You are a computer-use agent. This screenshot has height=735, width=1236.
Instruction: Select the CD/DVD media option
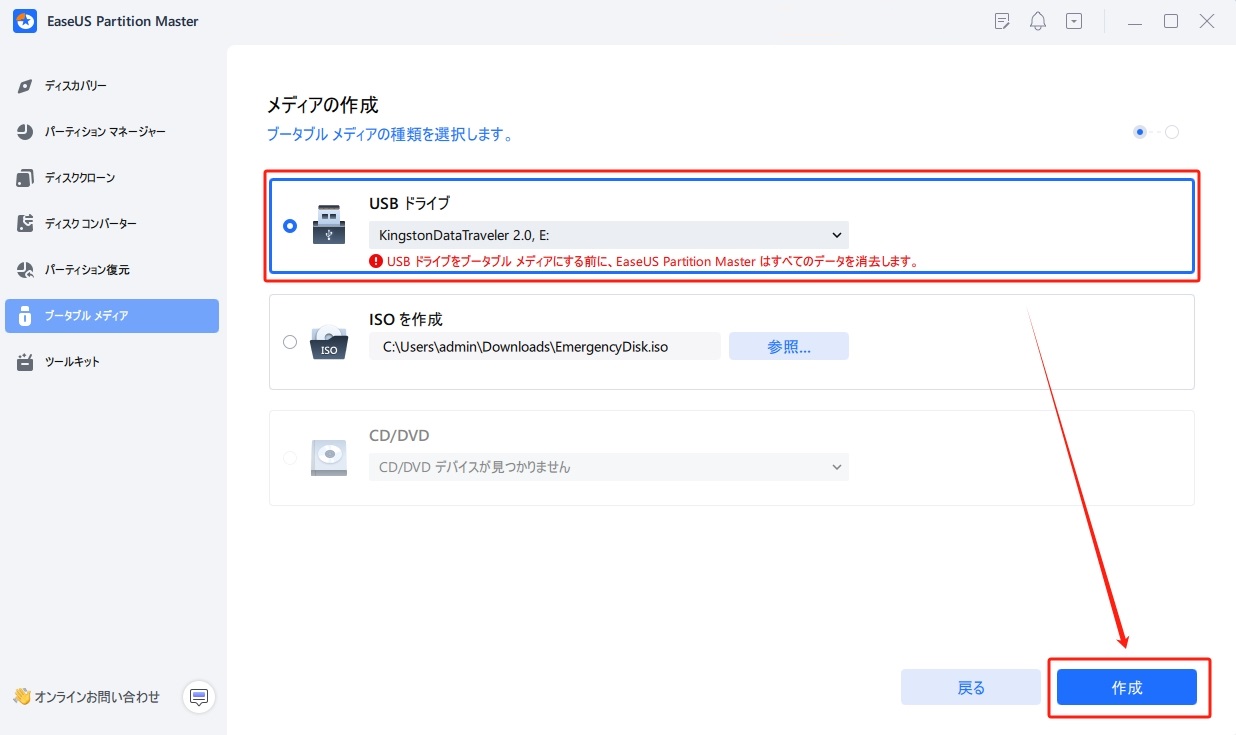pyautogui.click(x=290, y=458)
